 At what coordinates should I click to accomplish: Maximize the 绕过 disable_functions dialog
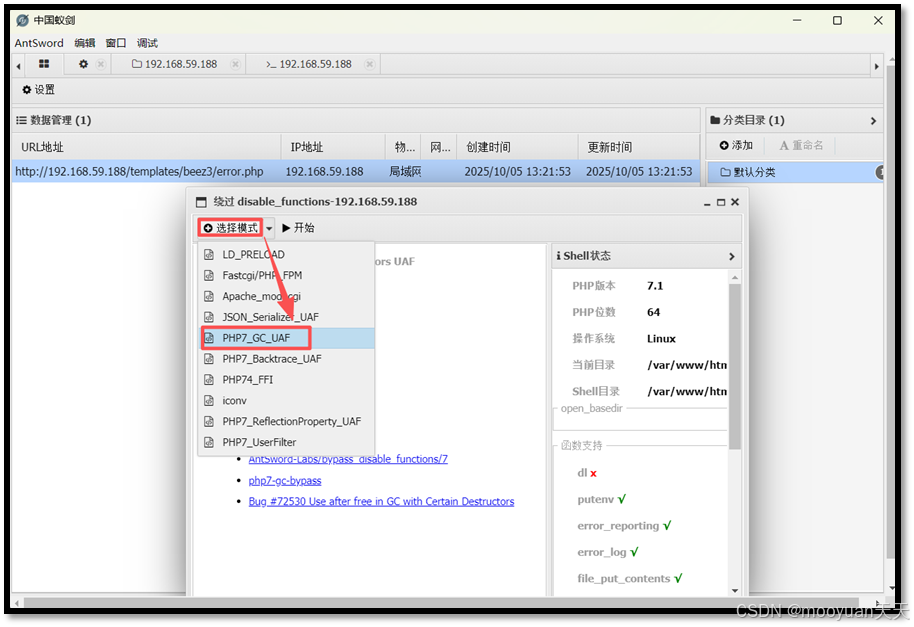[720, 202]
